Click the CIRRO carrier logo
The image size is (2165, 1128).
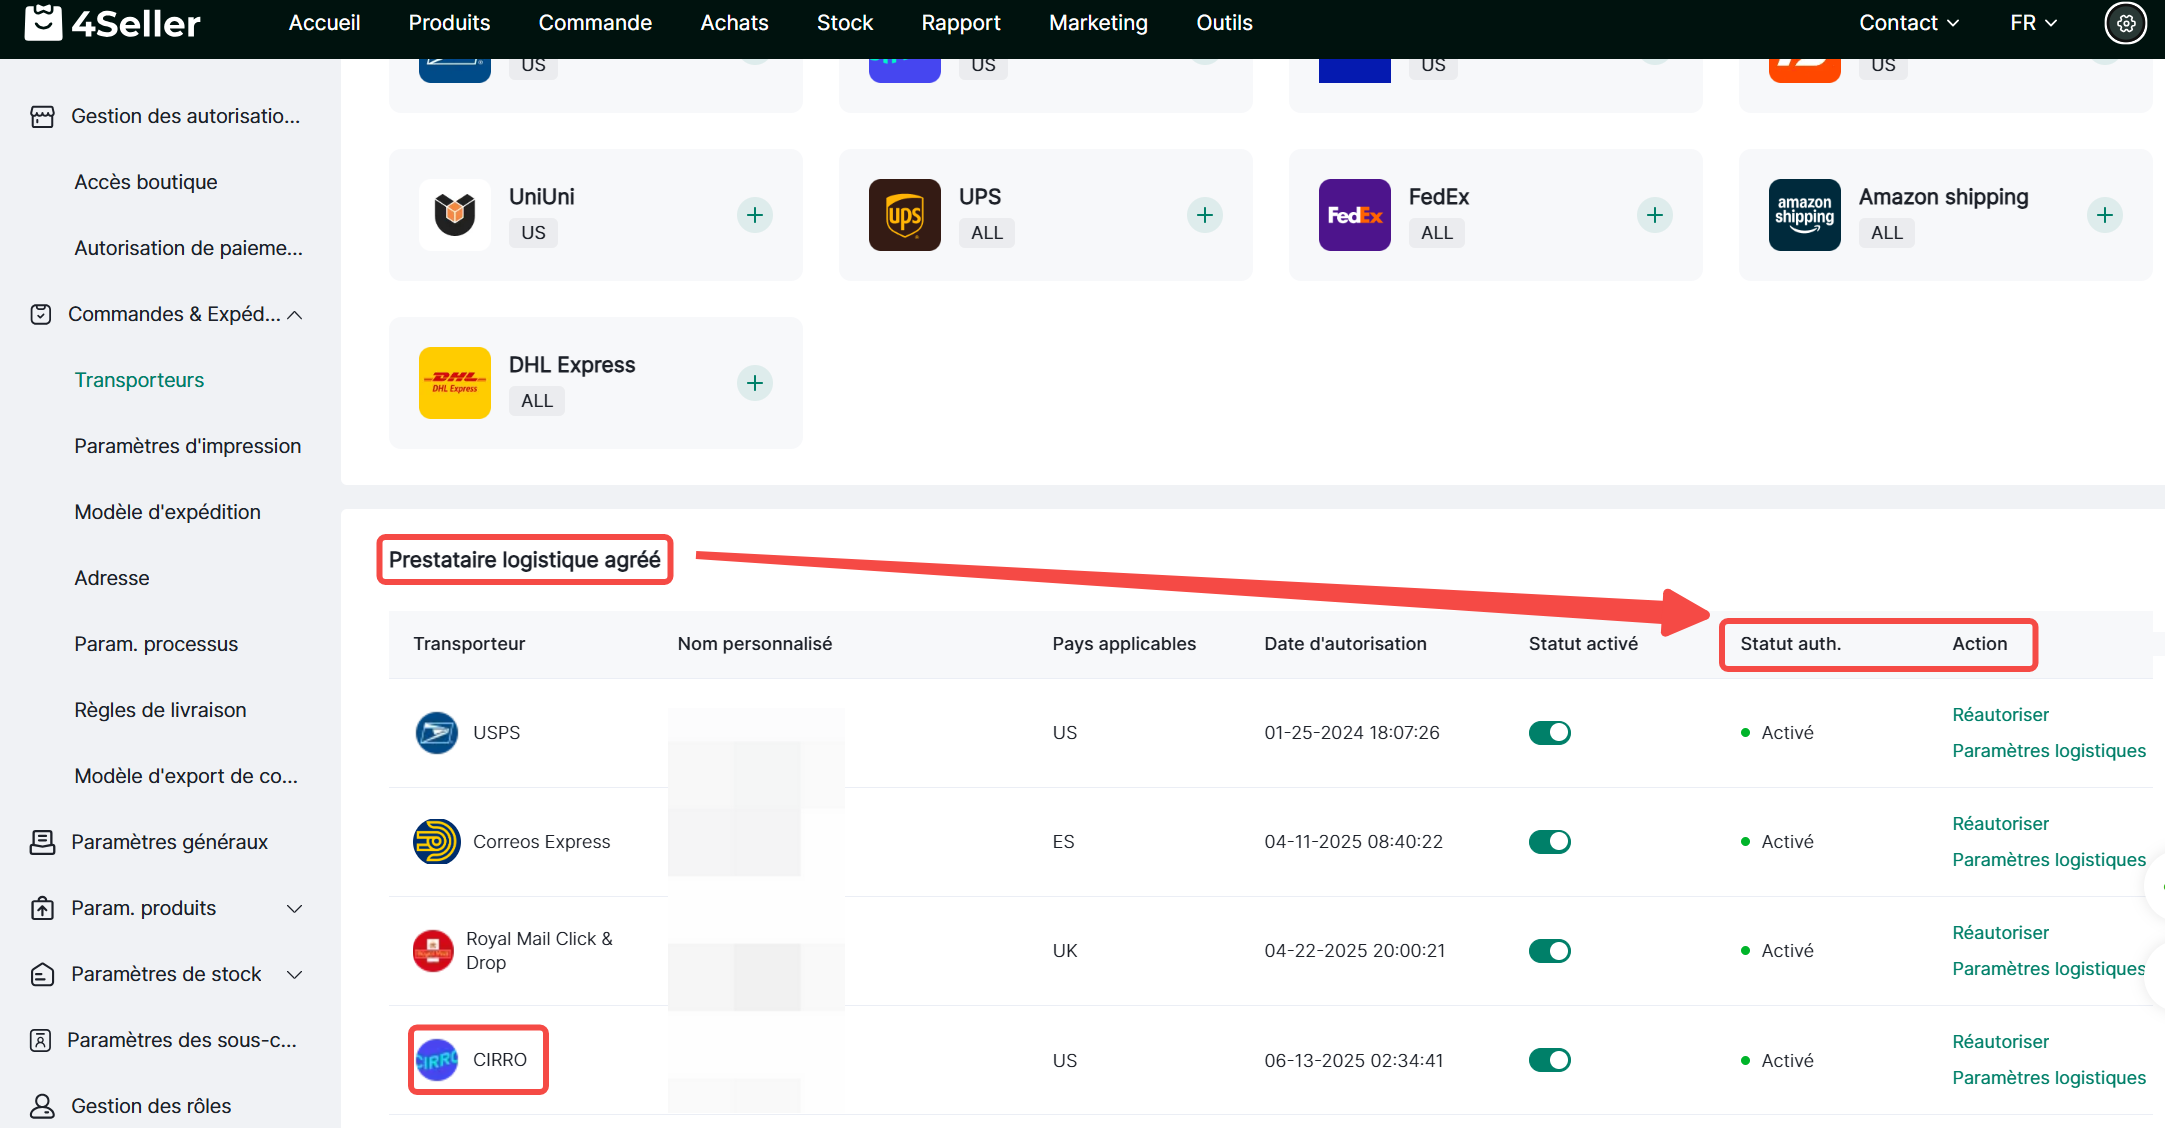pyautogui.click(x=437, y=1060)
